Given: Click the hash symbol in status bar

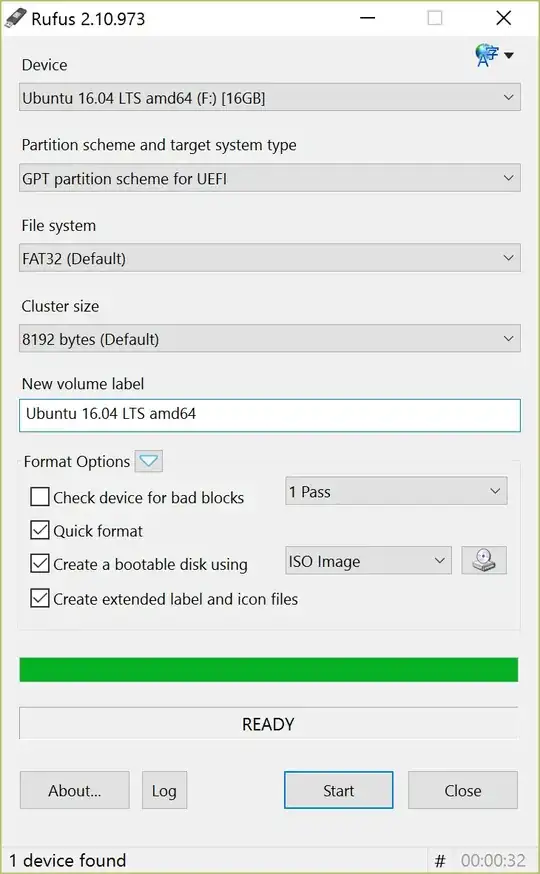Looking at the screenshot, I should pyautogui.click(x=440, y=861).
